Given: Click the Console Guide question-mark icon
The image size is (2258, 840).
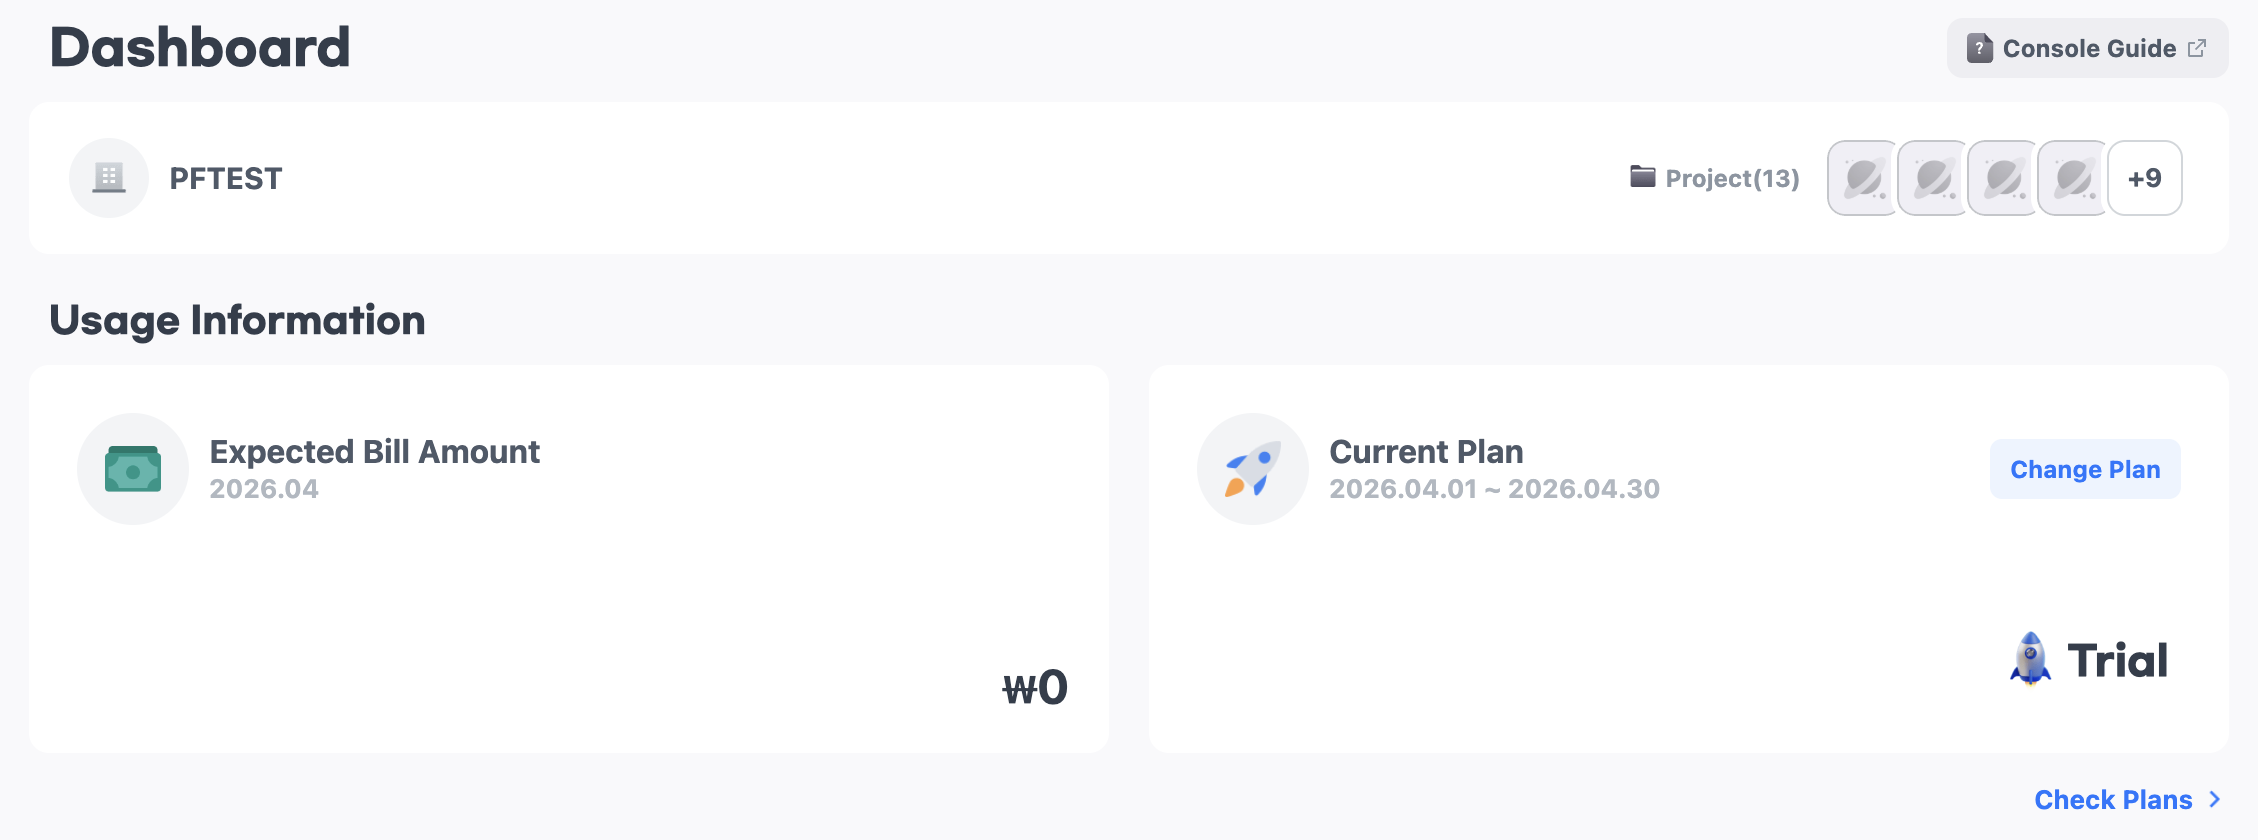Looking at the screenshot, I should 1979,48.
